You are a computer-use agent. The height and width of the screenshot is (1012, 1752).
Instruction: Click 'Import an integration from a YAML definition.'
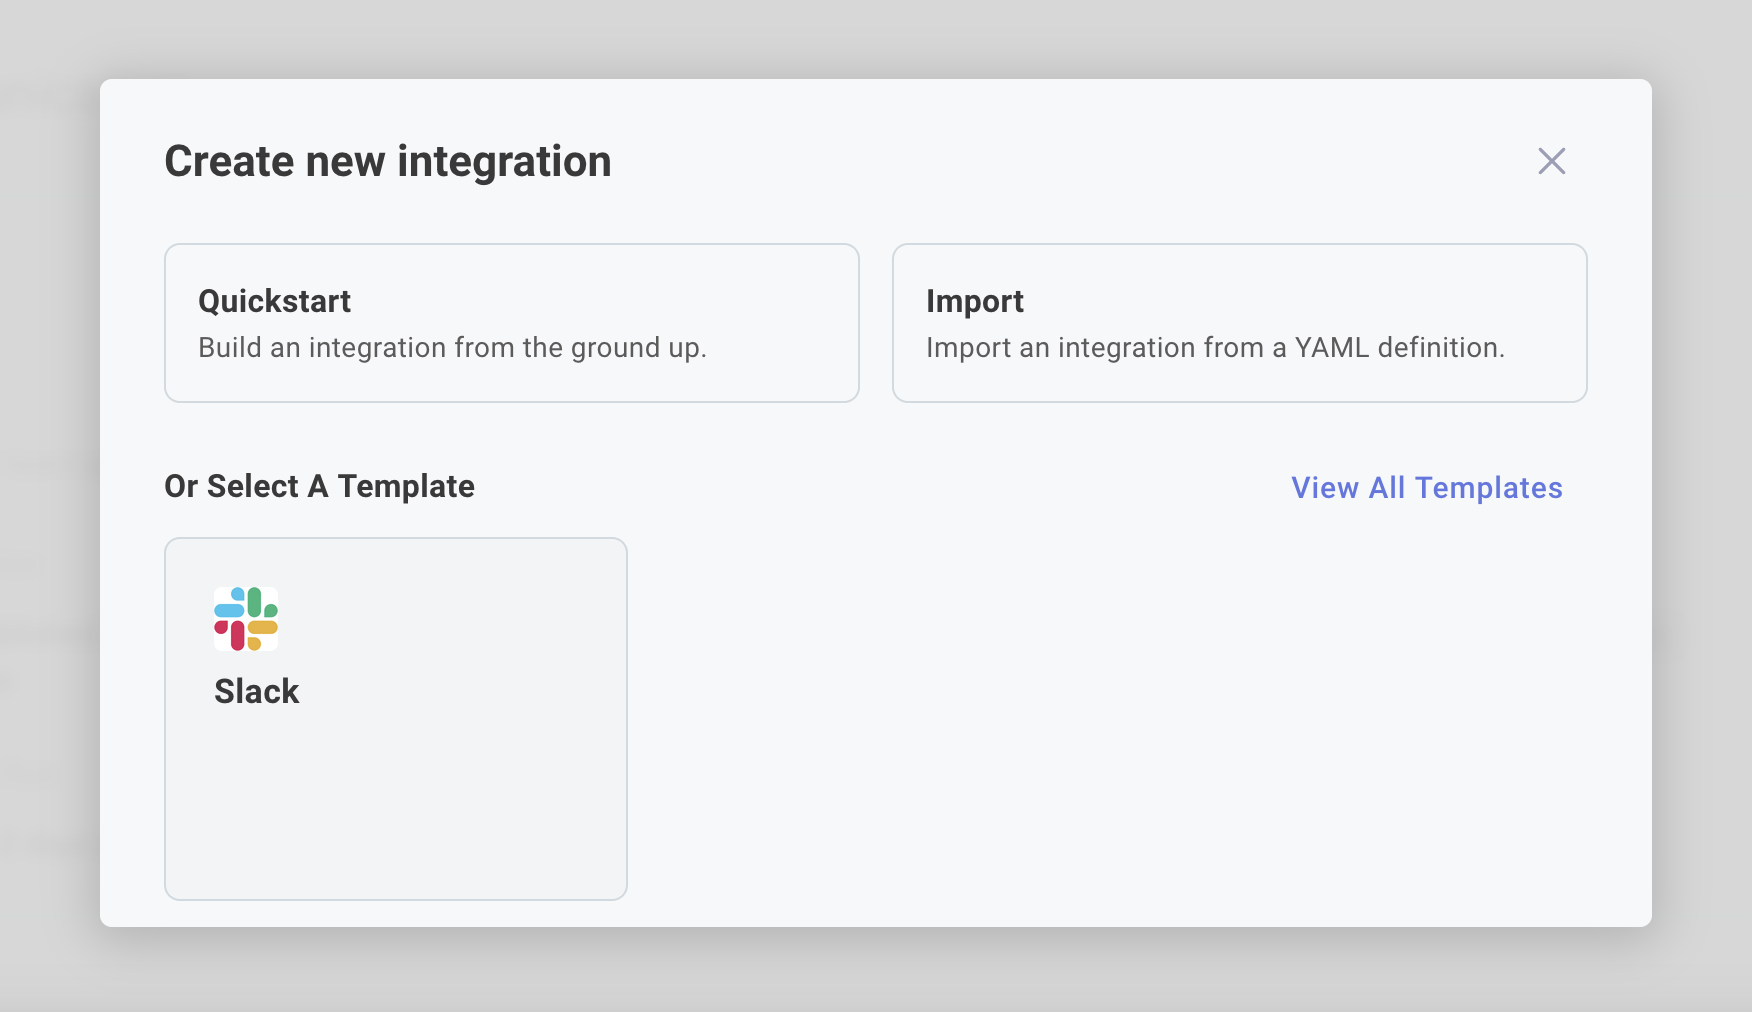click(1215, 348)
